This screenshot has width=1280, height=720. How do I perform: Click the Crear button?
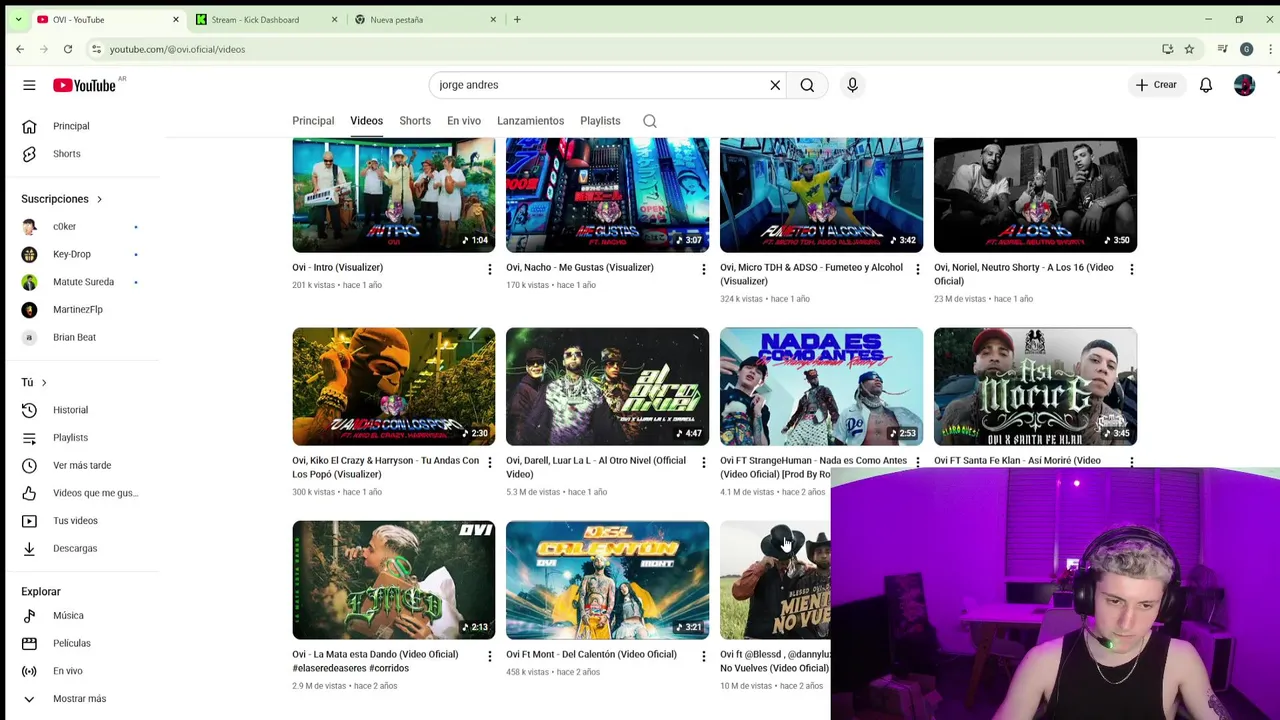pos(1156,85)
